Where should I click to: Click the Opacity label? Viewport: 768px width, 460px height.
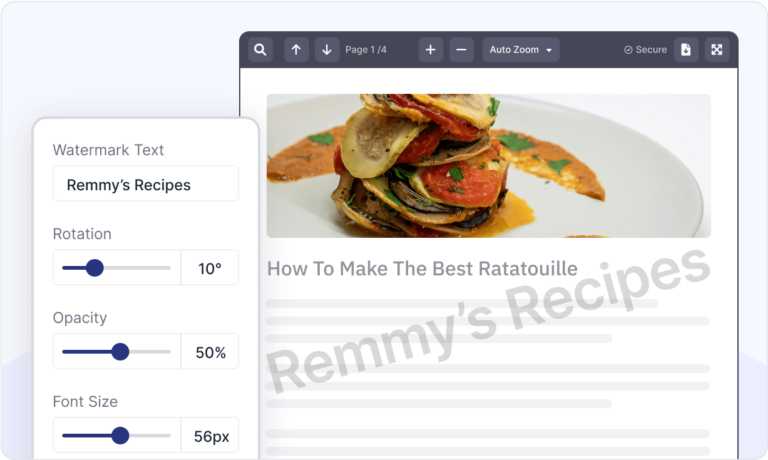click(x=80, y=318)
